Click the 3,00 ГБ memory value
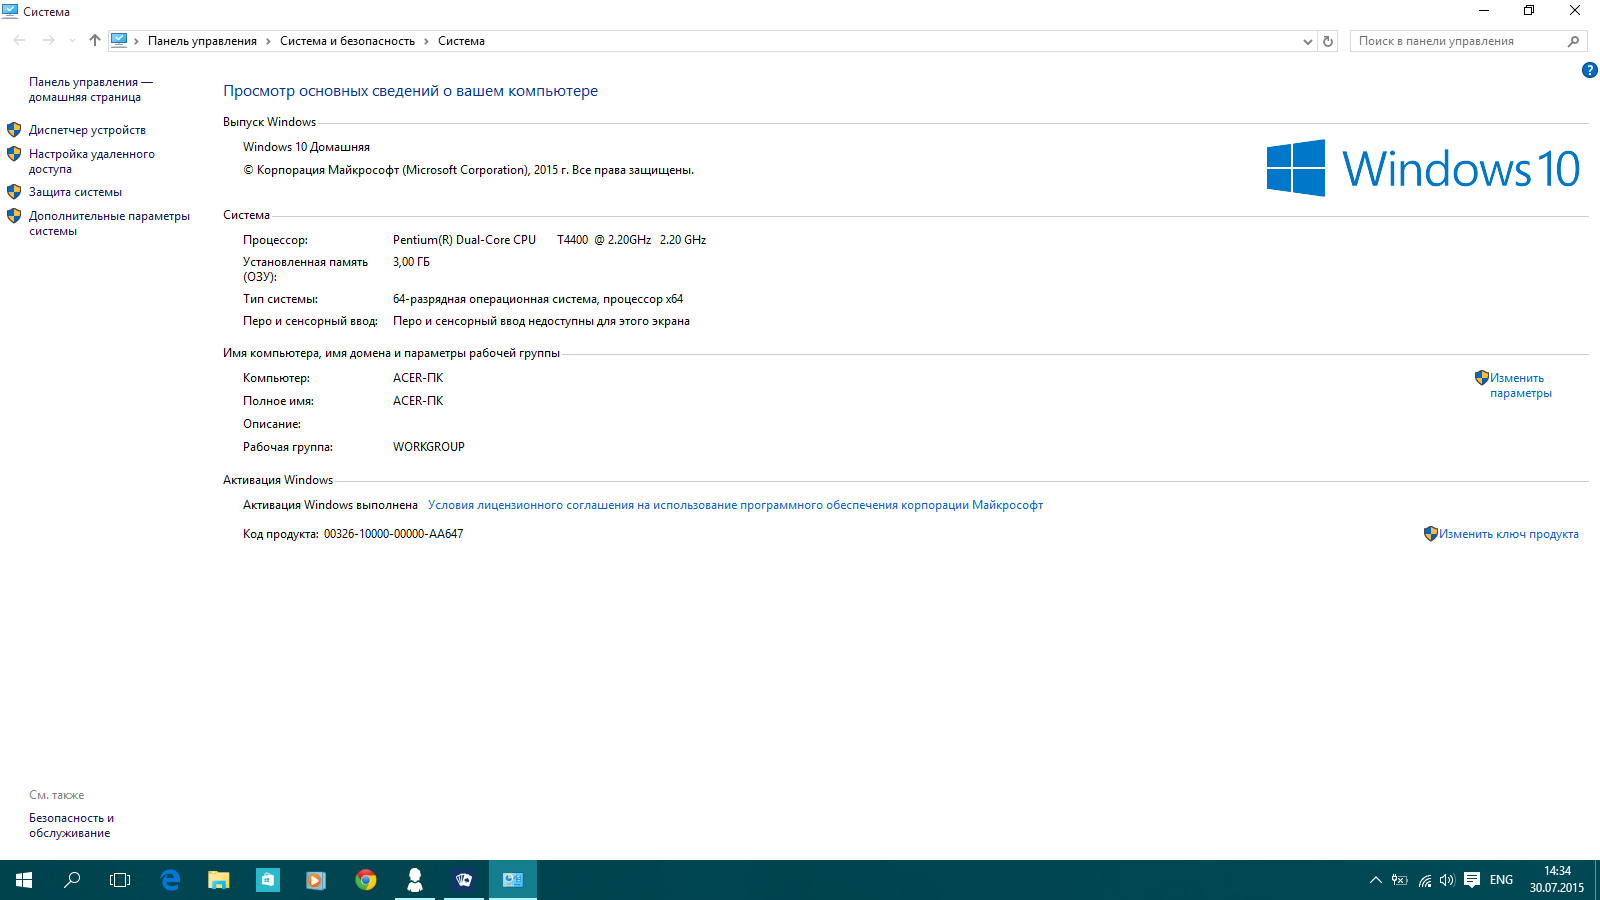Viewport: 1600px width, 900px height. point(411,262)
